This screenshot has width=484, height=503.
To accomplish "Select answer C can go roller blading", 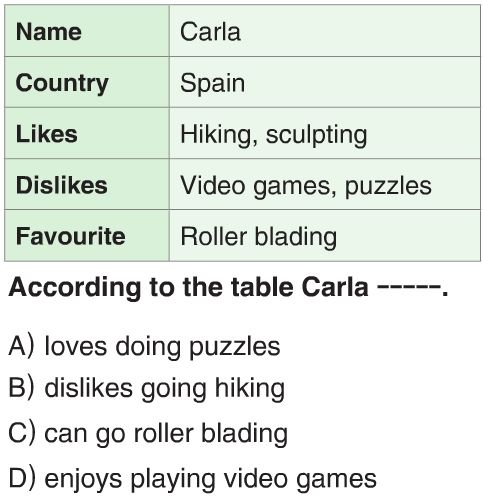I will tap(148, 434).
